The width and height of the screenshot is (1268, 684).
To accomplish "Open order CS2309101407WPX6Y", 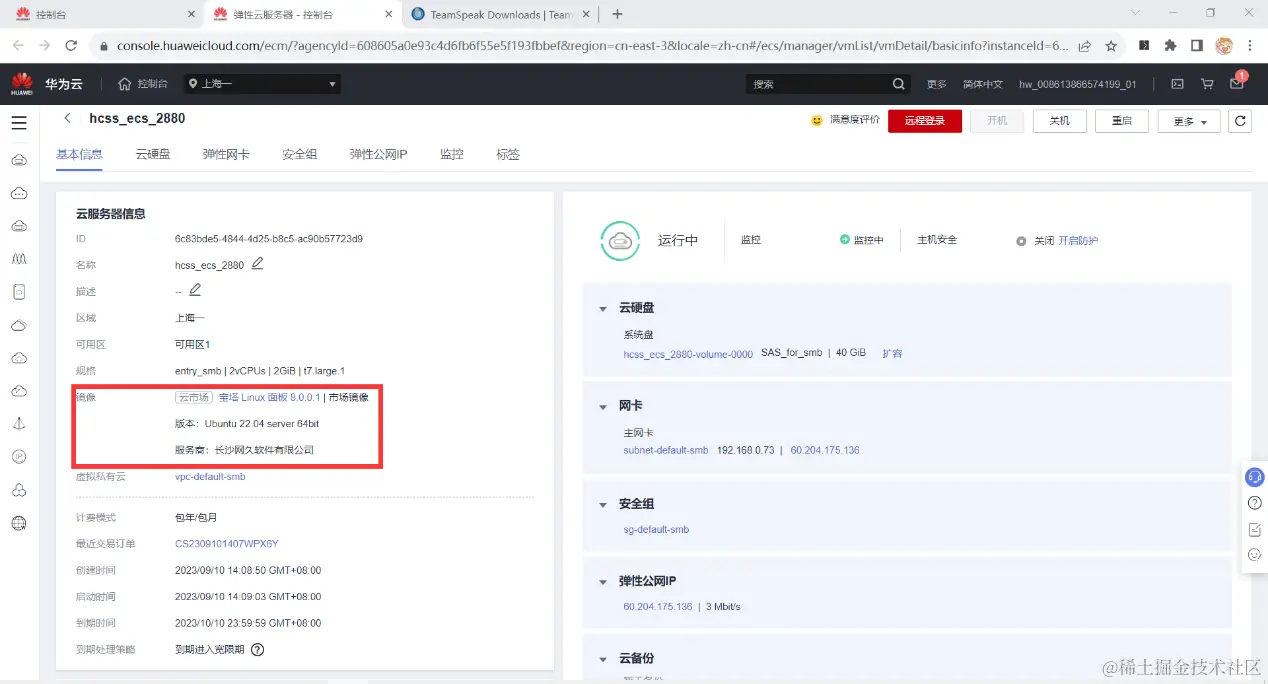I will (227, 544).
